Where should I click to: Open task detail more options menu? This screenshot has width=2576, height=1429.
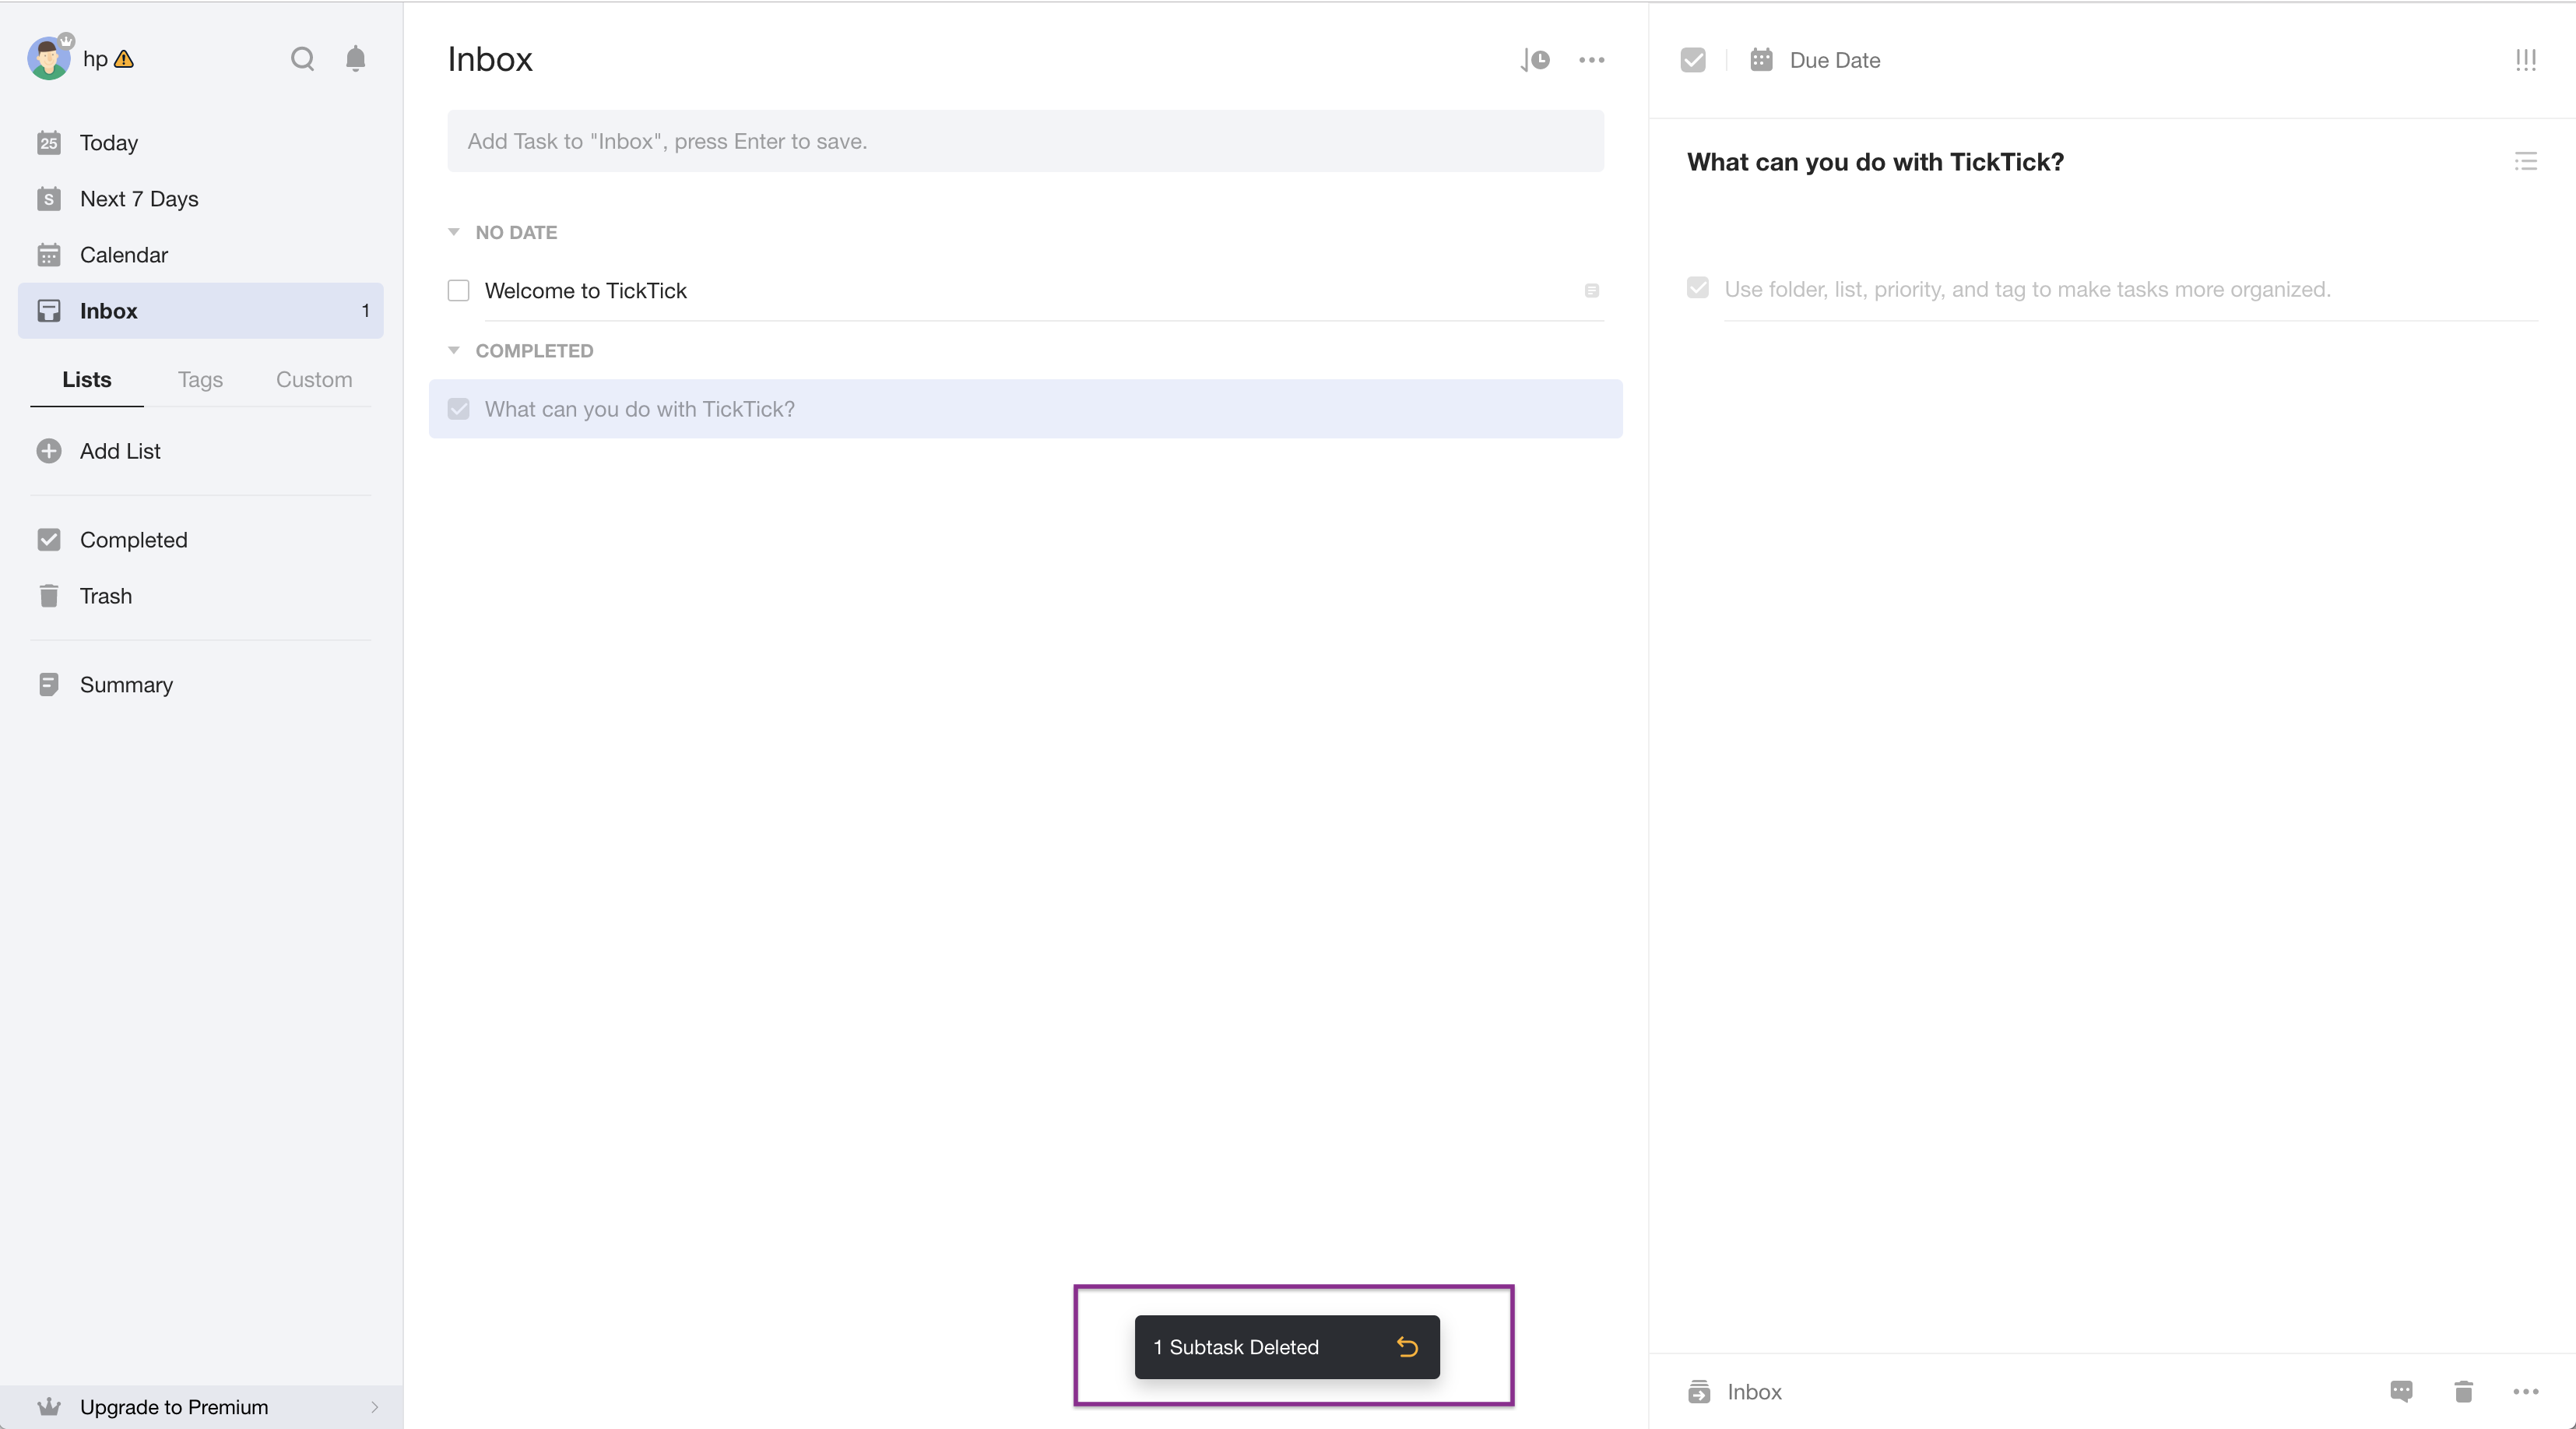[x=2525, y=1391]
